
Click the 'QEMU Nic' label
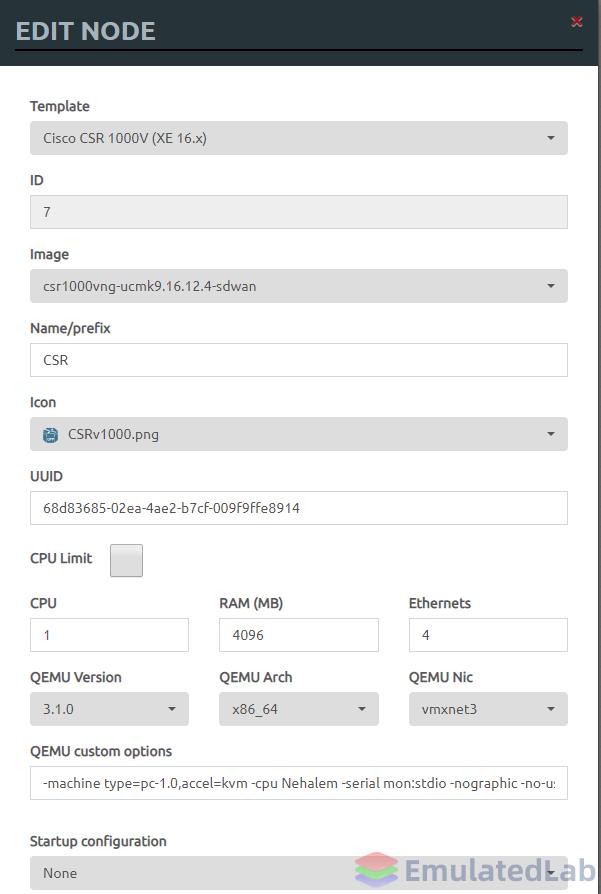(441, 677)
